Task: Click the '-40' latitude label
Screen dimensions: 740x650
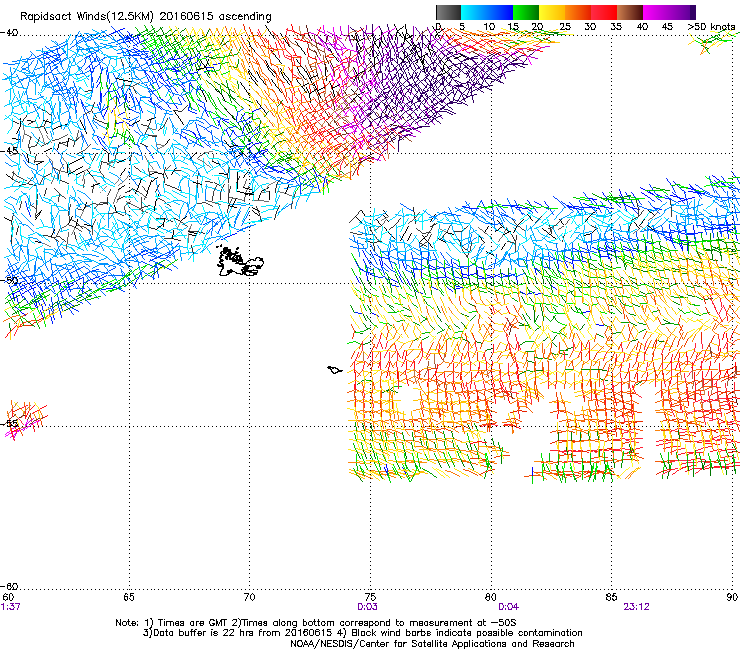Action: [x=9, y=33]
